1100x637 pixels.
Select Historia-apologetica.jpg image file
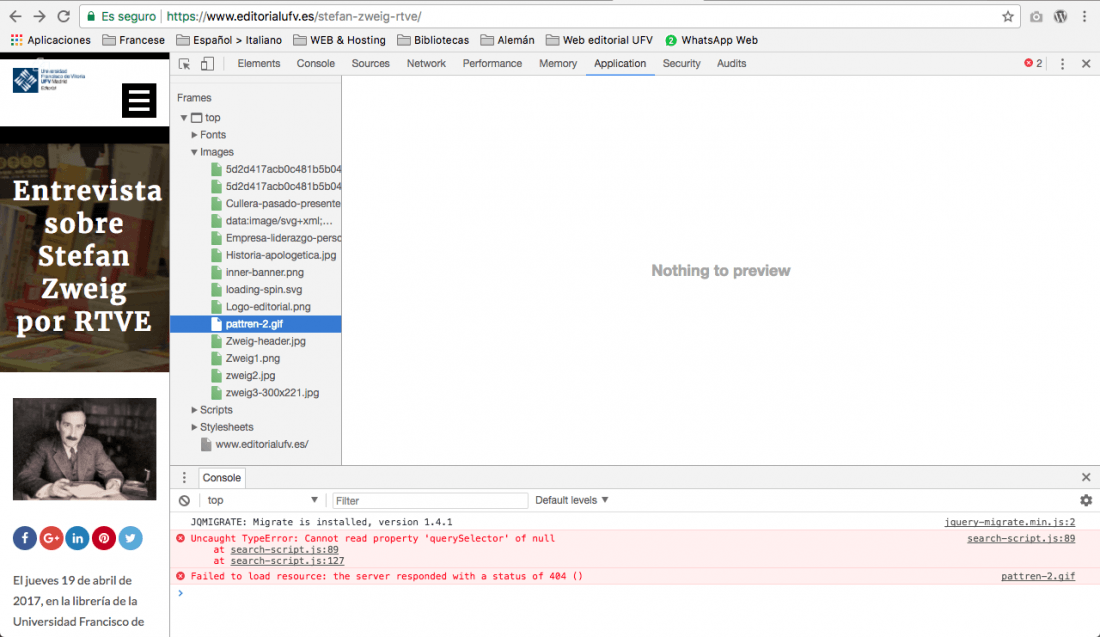click(281, 255)
